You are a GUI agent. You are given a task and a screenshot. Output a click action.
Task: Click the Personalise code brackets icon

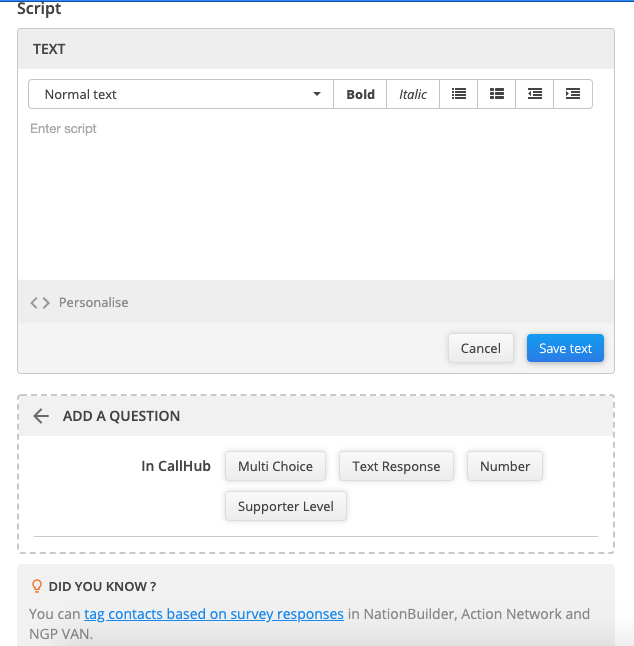point(40,302)
